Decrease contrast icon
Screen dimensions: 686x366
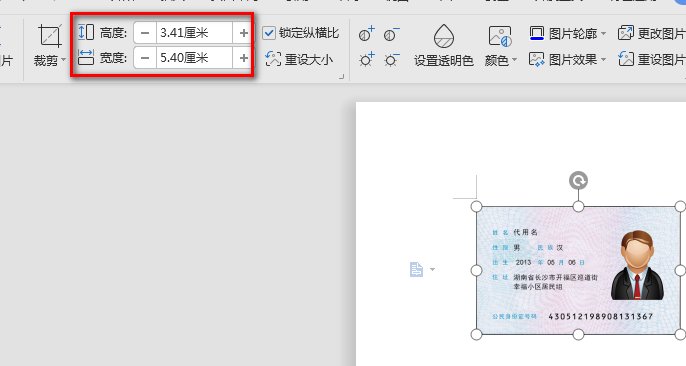[392, 34]
